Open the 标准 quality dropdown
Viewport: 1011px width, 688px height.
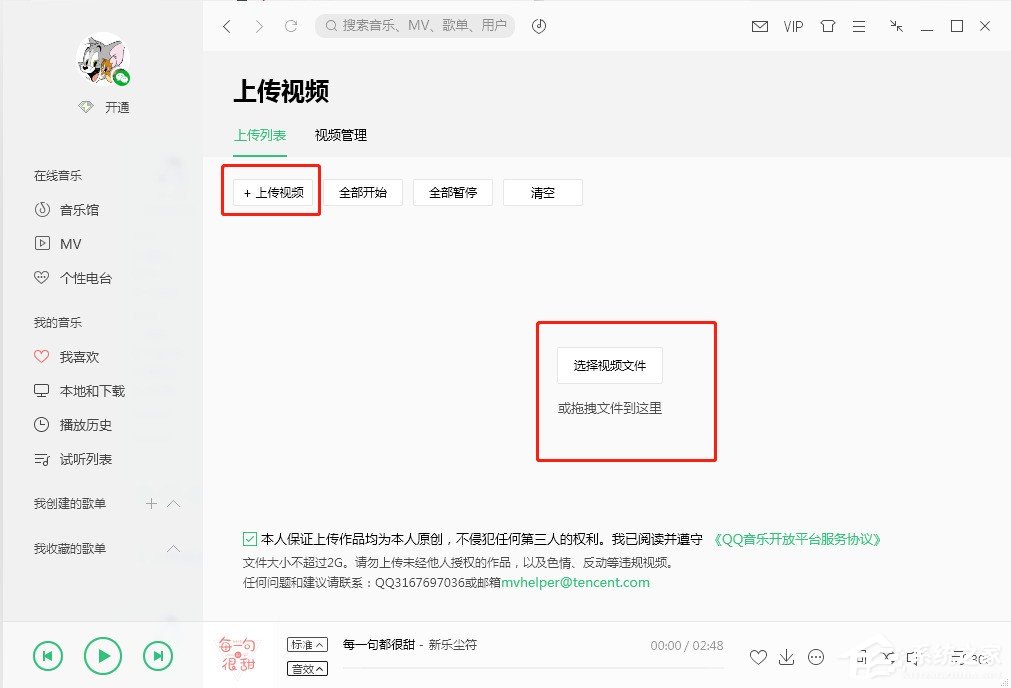point(306,644)
